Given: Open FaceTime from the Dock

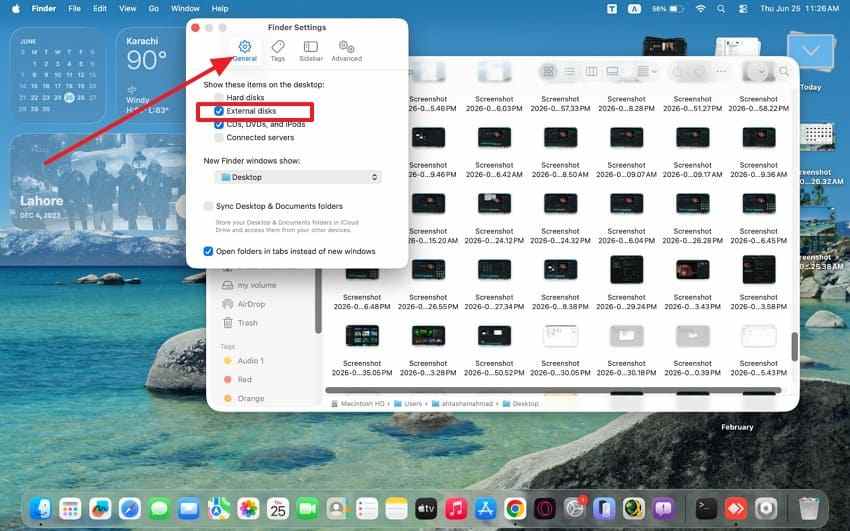Looking at the screenshot, I should 307,509.
